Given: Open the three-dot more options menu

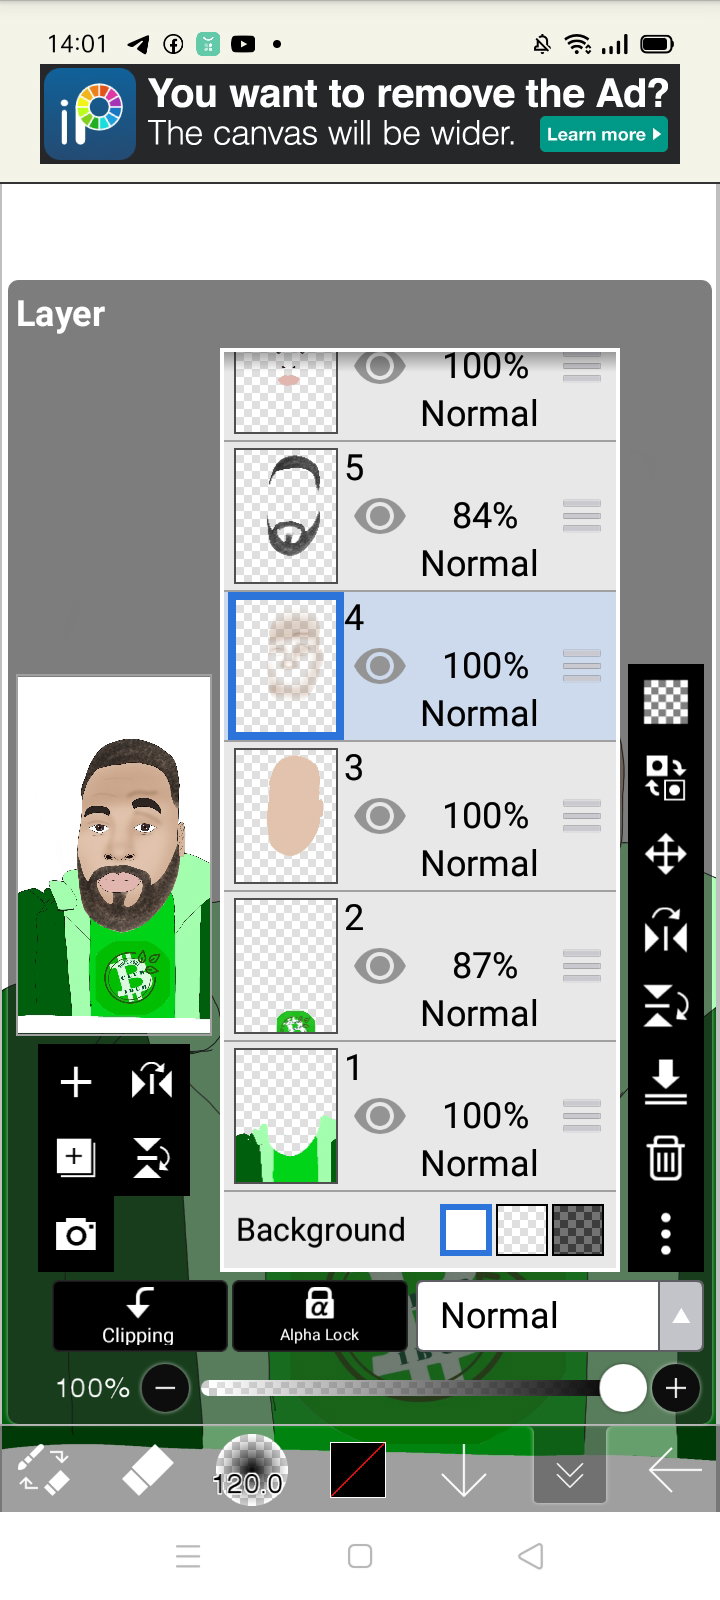Looking at the screenshot, I should tap(666, 1234).
